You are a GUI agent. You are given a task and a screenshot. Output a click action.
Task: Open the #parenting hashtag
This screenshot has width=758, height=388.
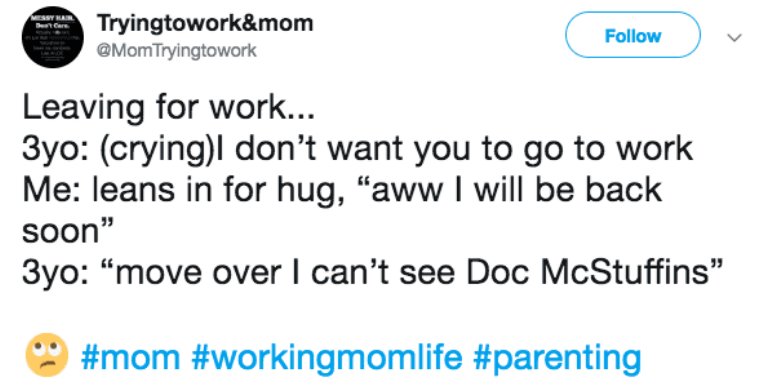click(557, 358)
